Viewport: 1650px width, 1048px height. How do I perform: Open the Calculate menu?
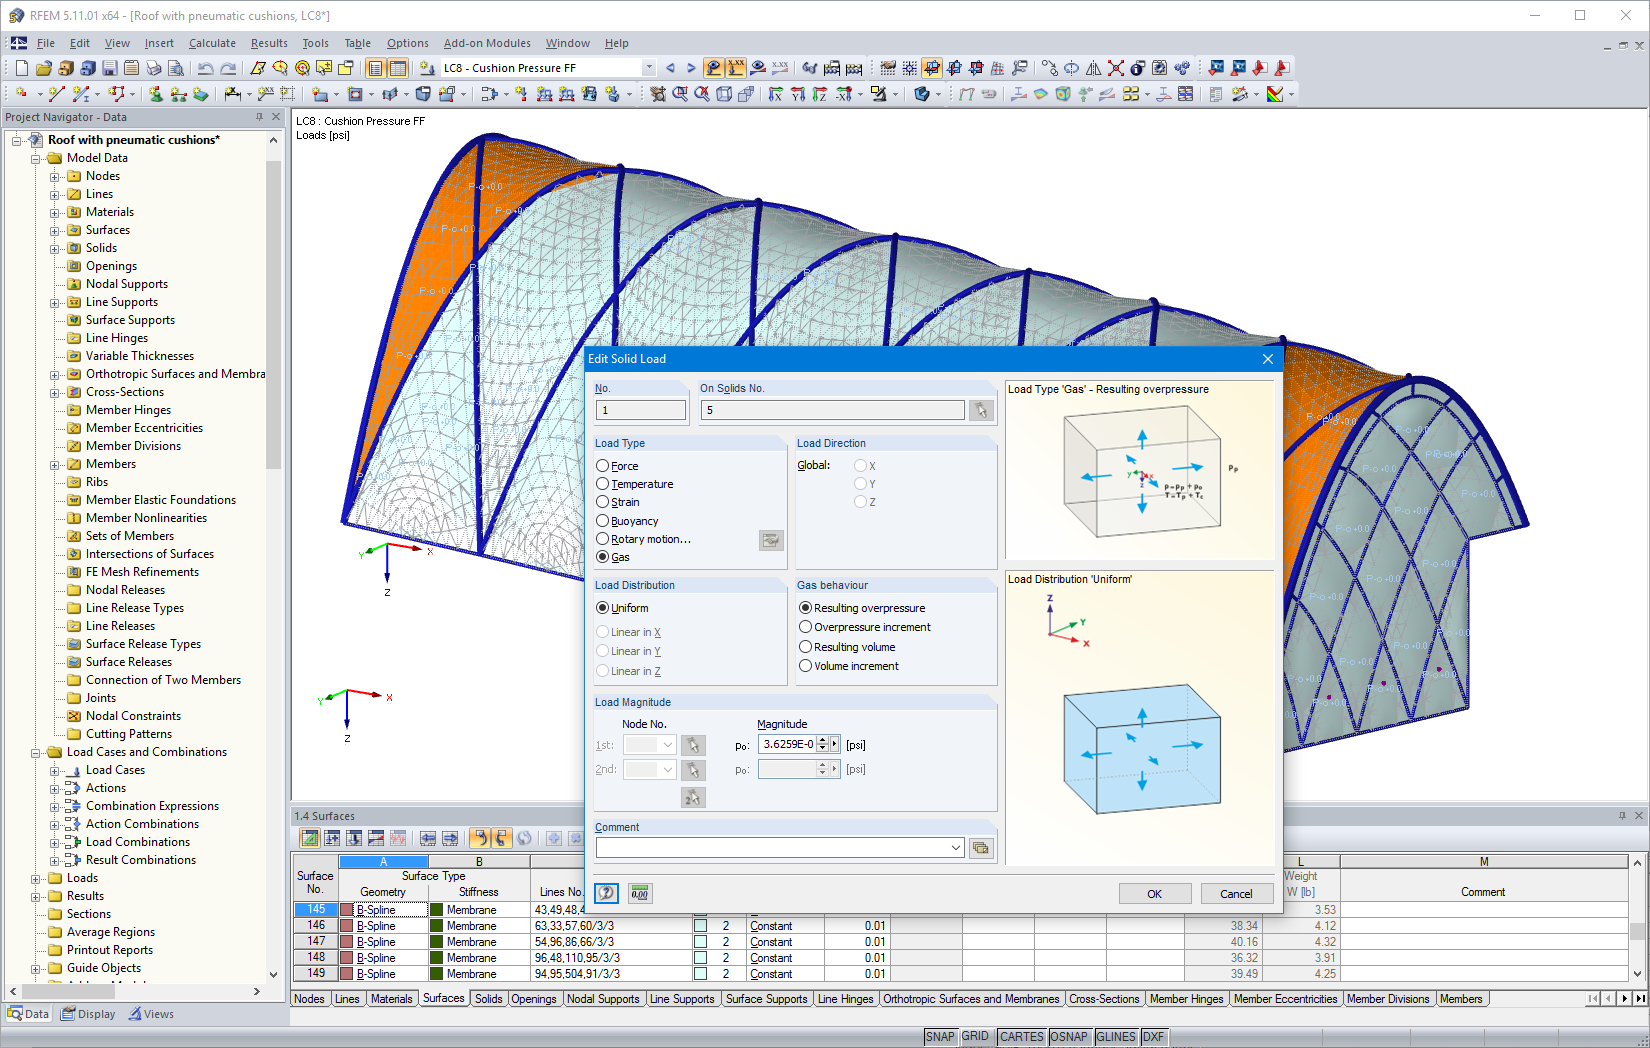click(x=212, y=43)
